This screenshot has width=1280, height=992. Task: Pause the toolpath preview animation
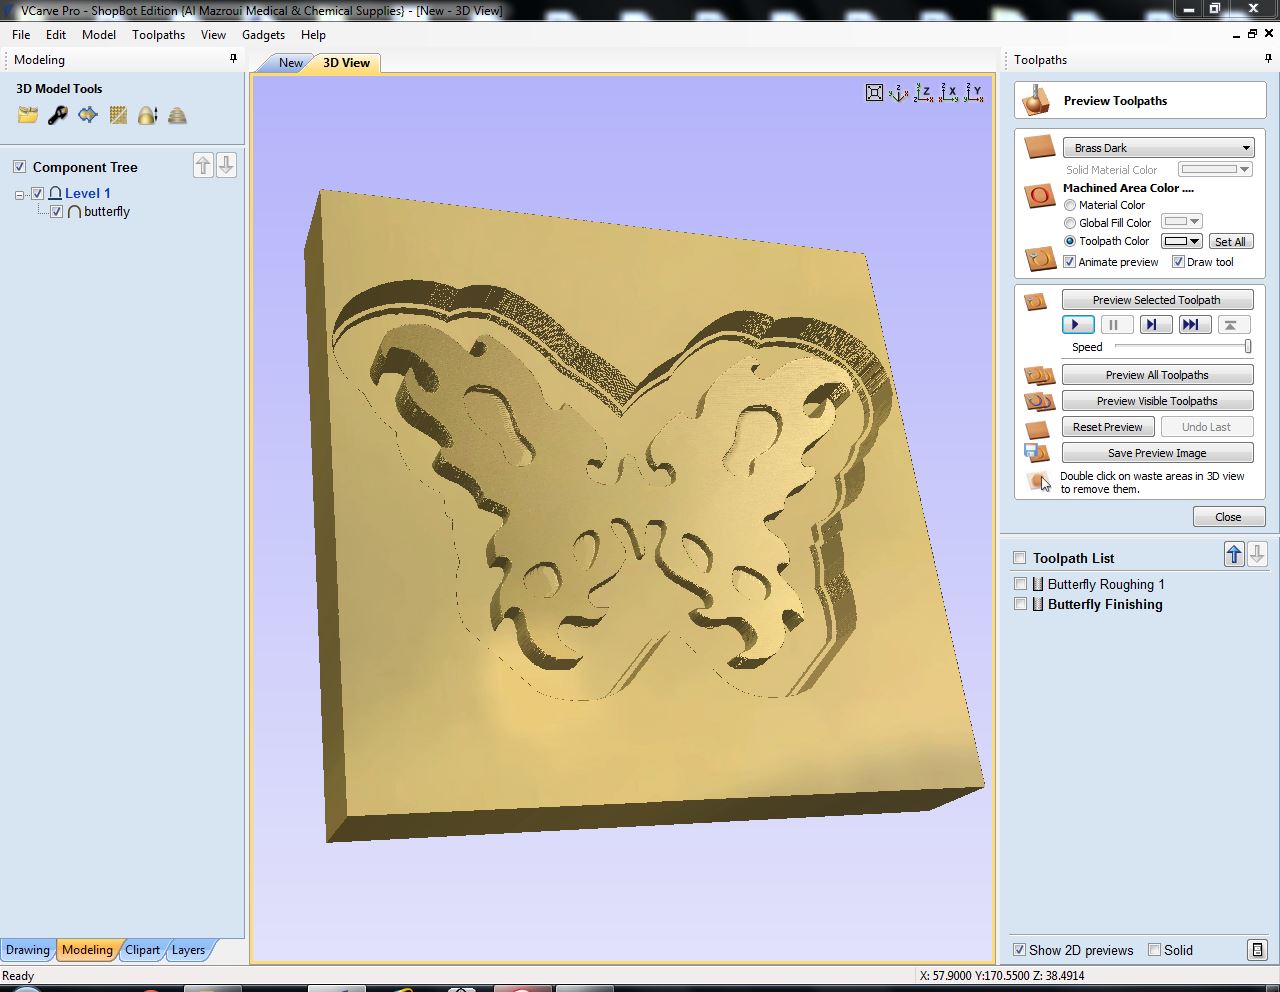click(1116, 324)
